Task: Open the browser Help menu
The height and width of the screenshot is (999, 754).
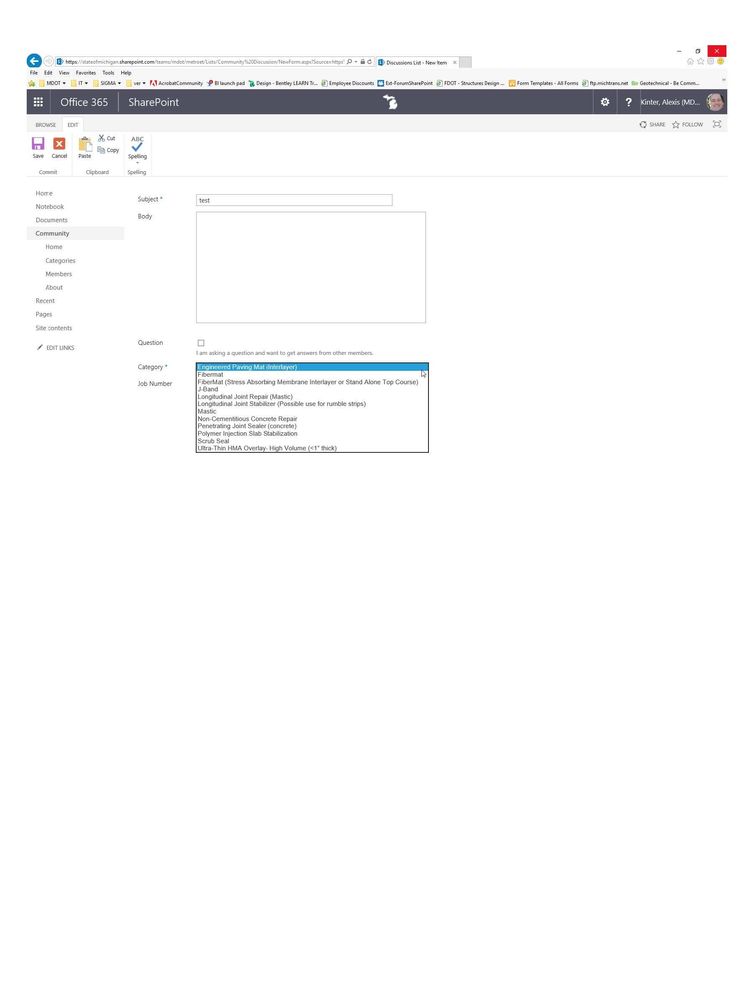Action: click(x=126, y=73)
